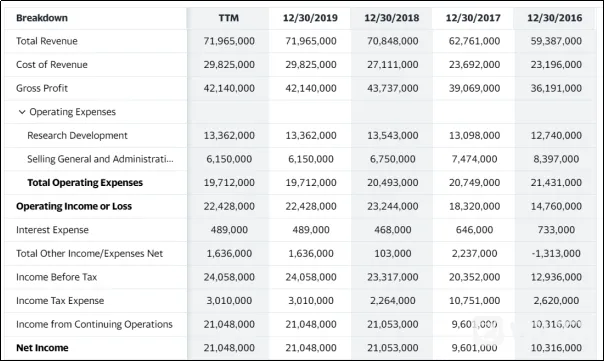
Task: Select Cost of Revenue value 27,111,000
Action: coord(393,65)
